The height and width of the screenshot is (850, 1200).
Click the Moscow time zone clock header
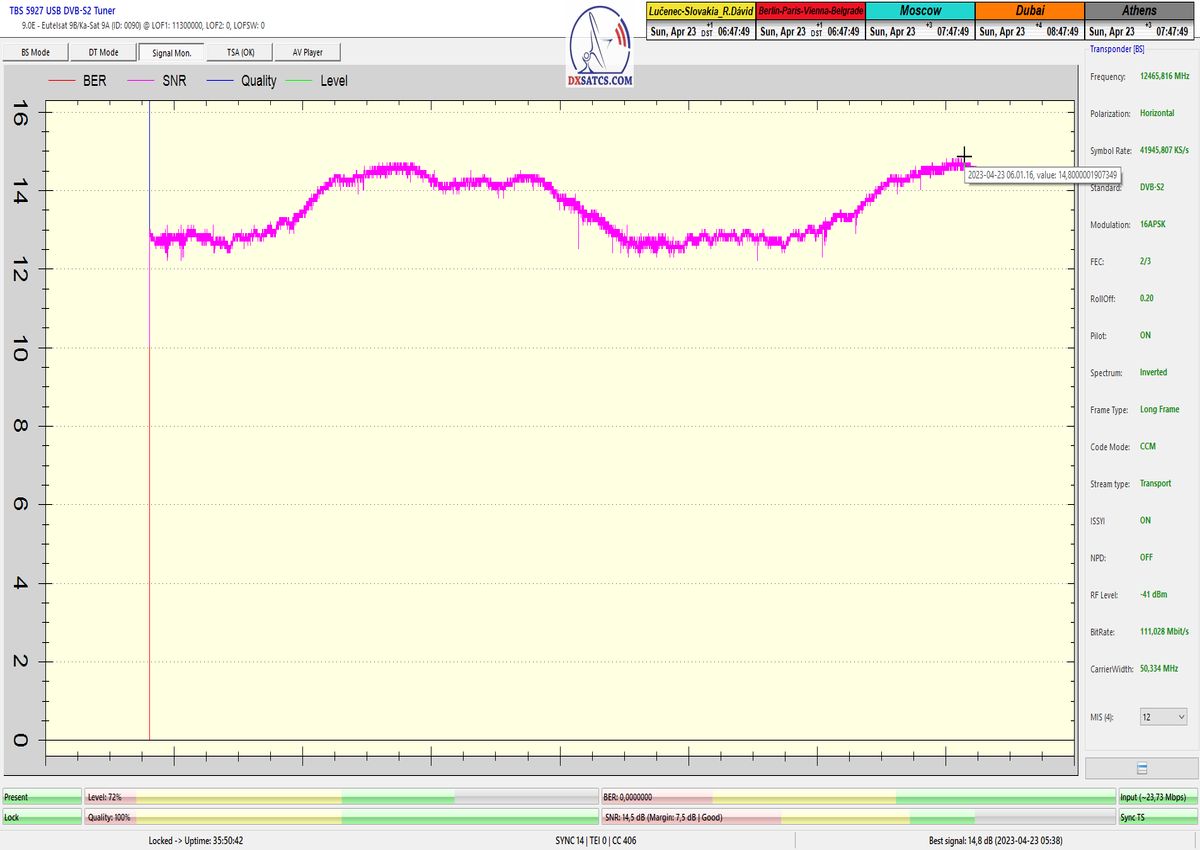click(918, 10)
